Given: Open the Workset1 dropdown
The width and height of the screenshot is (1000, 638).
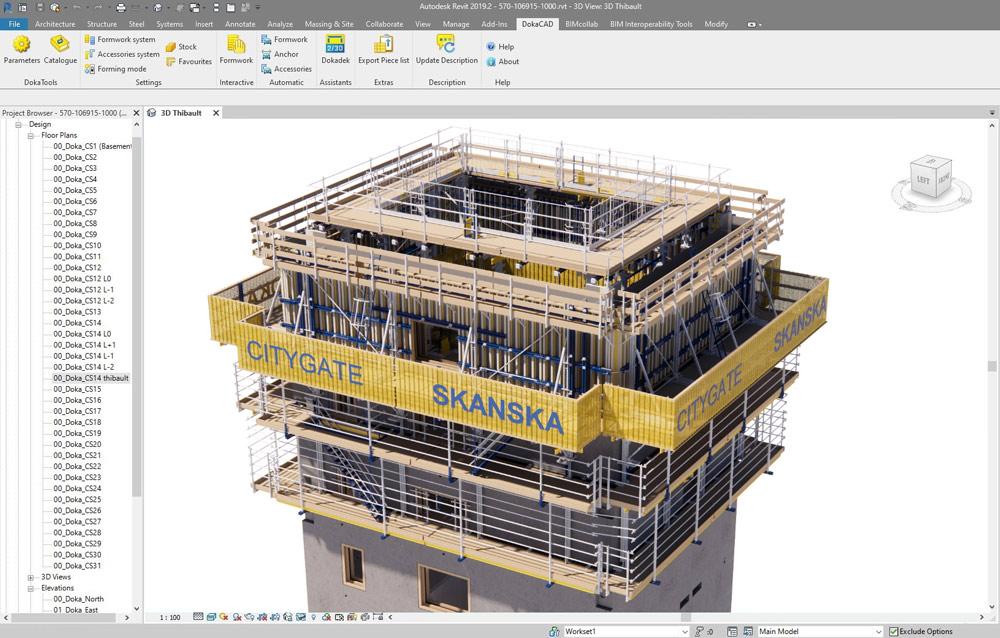Looking at the screenshot, I should tap(626, 632).
